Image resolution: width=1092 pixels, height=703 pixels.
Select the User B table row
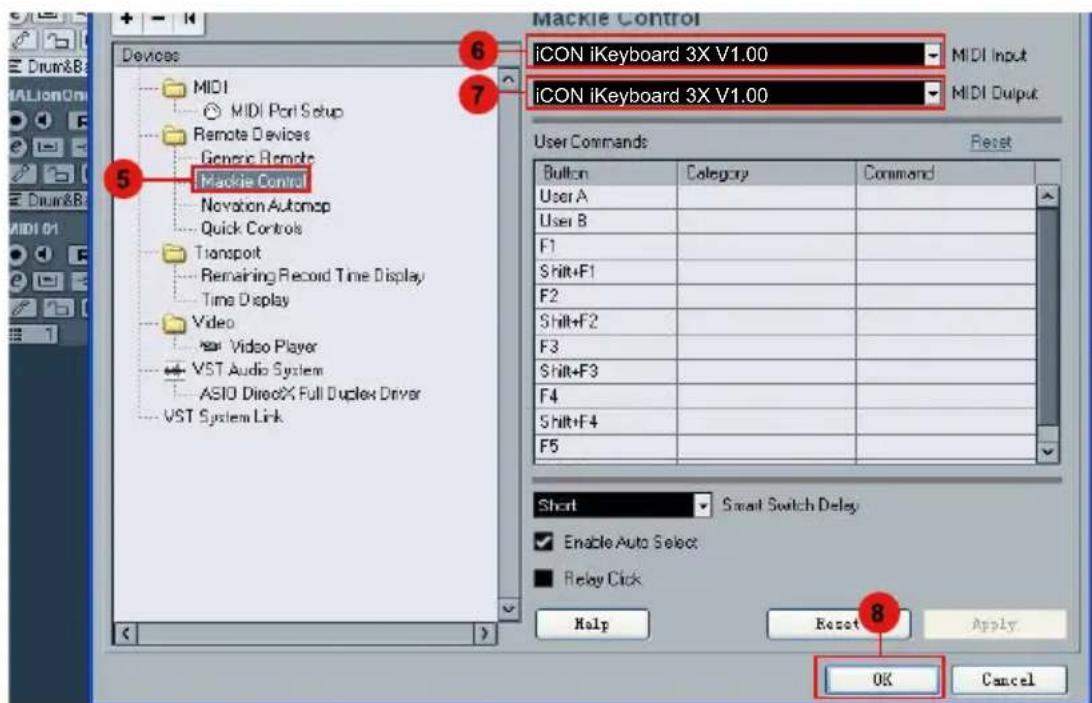point(785,221)
